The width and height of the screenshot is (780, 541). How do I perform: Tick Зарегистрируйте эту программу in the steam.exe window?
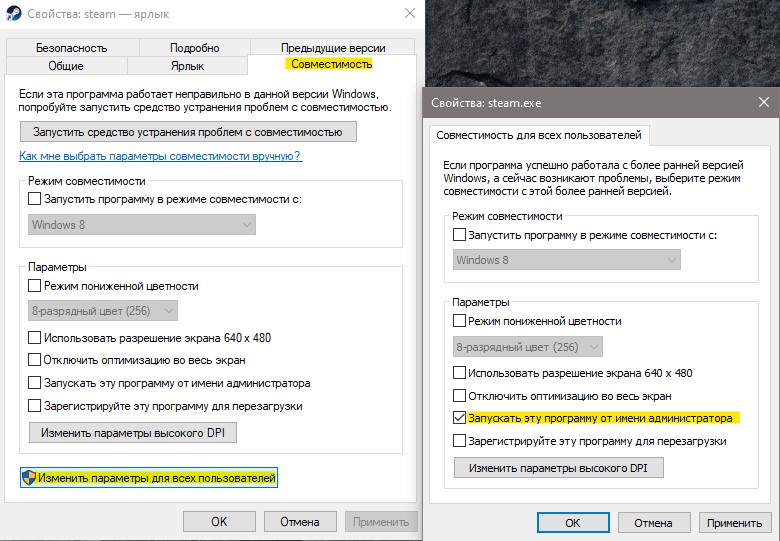click(459, 441)
